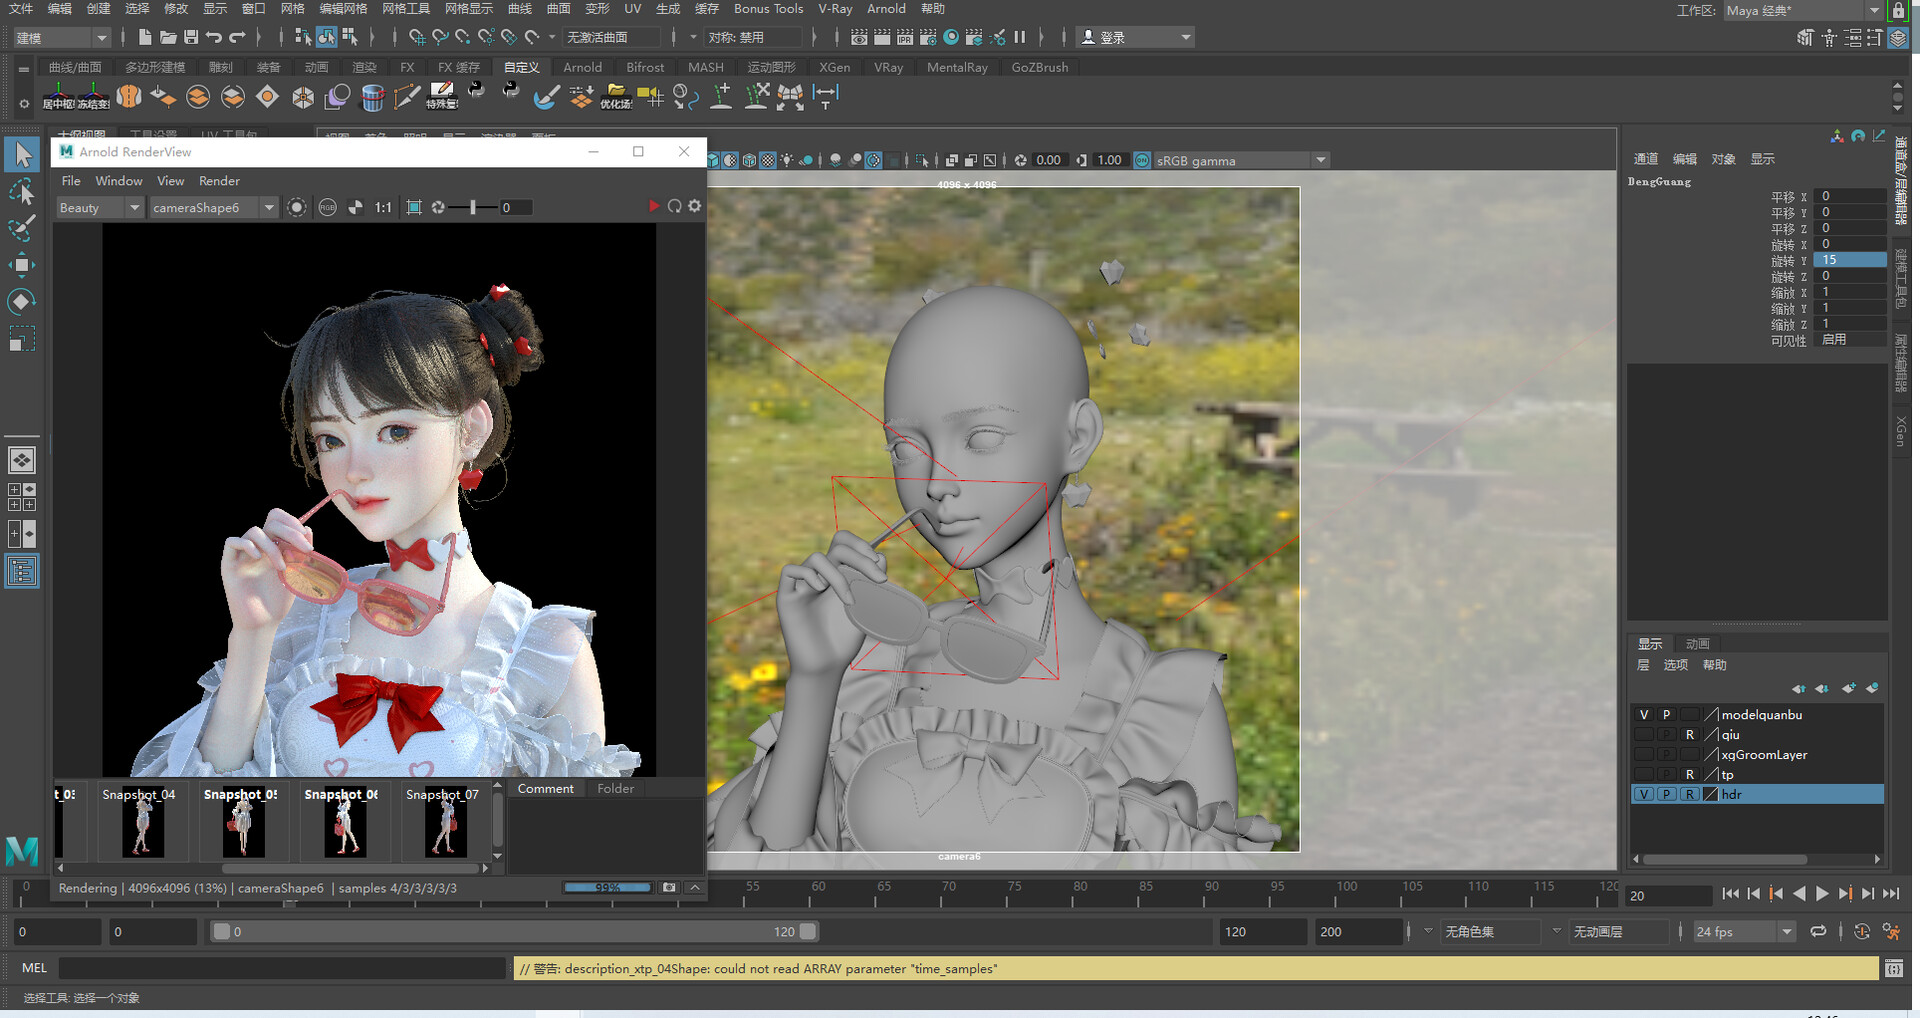Toggle visibility box of xgGroomLayer layer
This screenshot has height=1018, width=1920.
point(1643,754)
